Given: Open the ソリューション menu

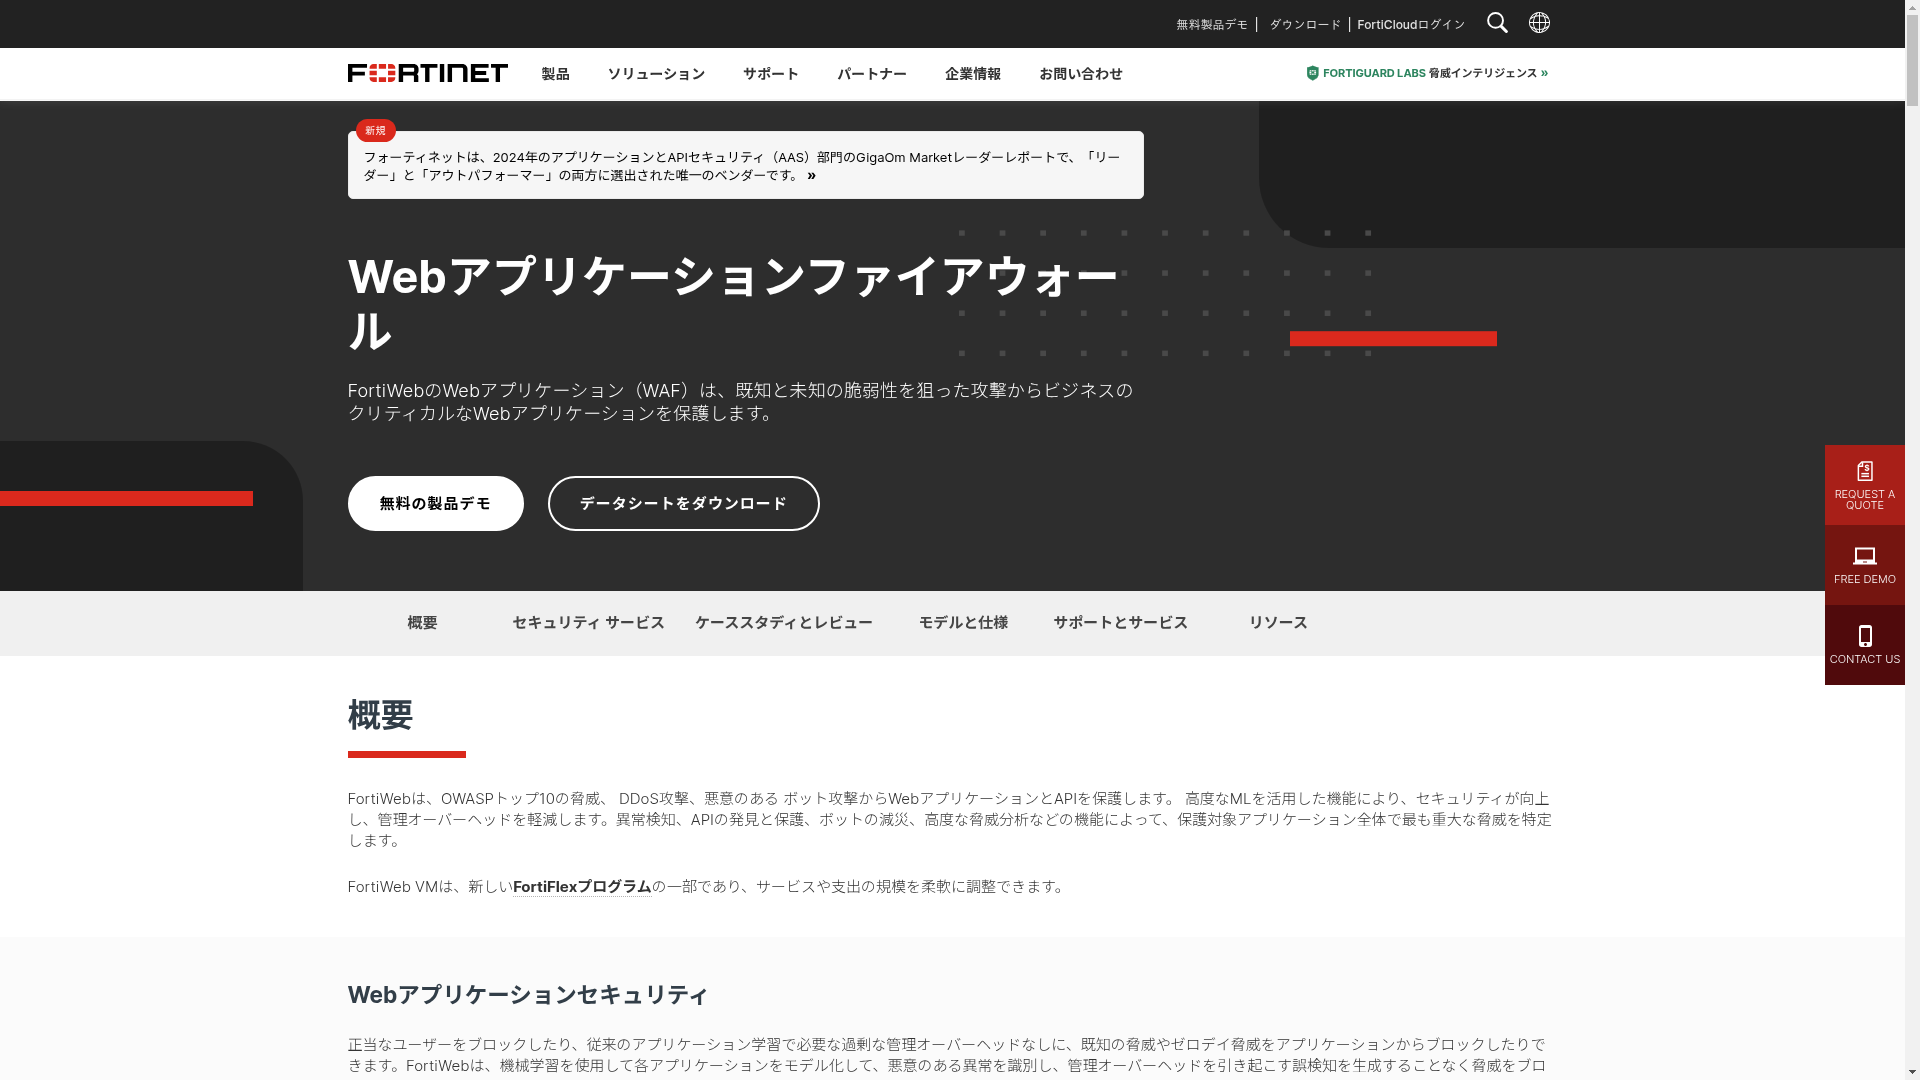Looking at the screenshot, I should (656, 74).
